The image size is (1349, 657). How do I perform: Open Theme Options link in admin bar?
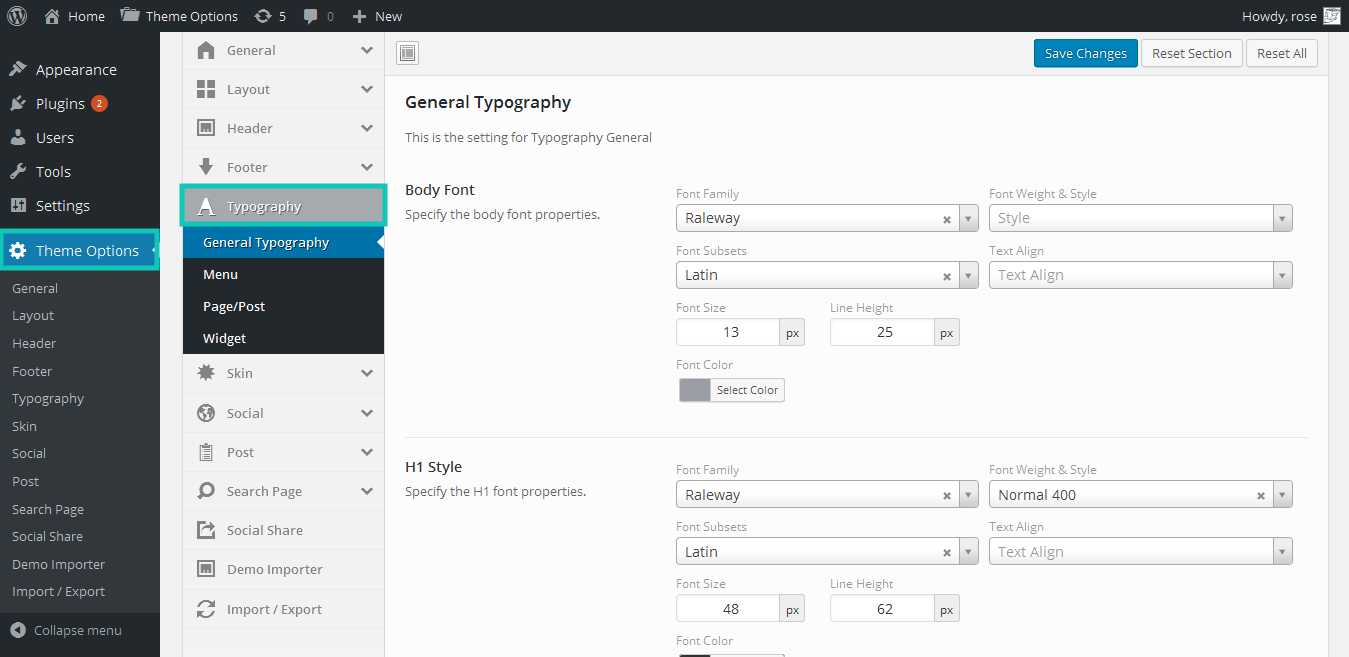[x=179, y=16]
